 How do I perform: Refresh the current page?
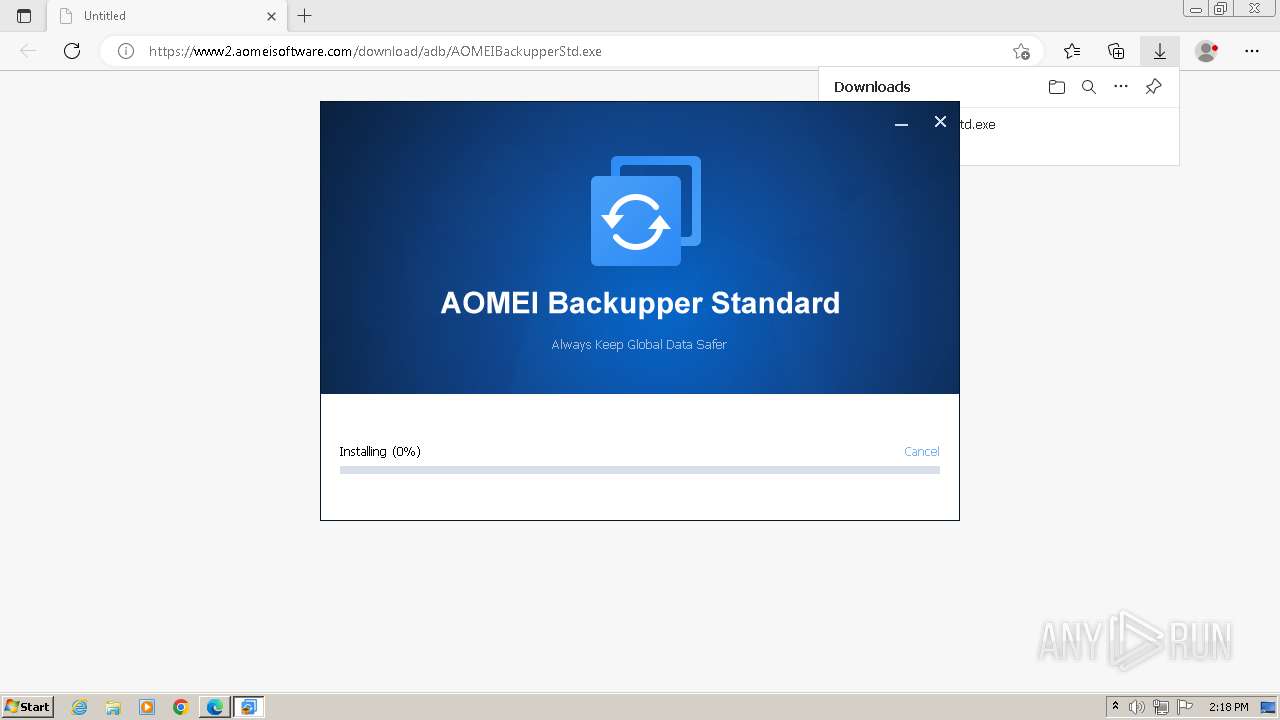point(72,51)
